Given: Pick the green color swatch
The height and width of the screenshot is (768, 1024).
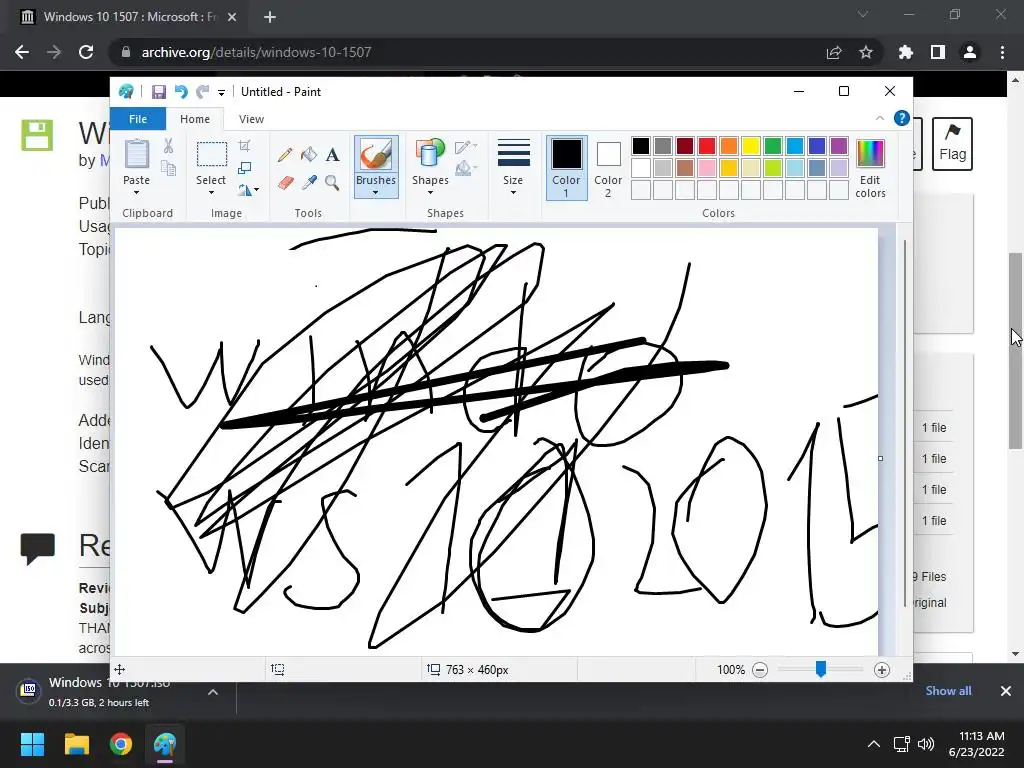Looking at the screenshot, I should click(773, 146).
